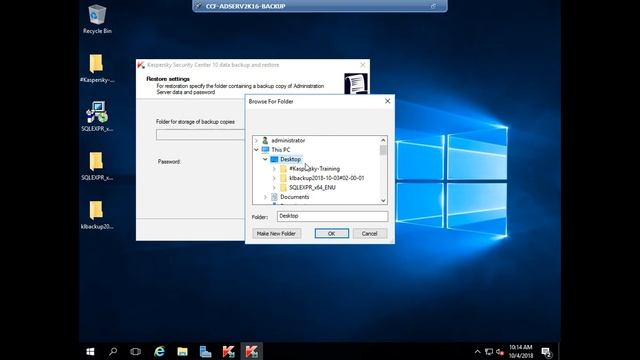Click the pin icon on connection bar
Screen dimensions: 640x360
coord(199,6)
